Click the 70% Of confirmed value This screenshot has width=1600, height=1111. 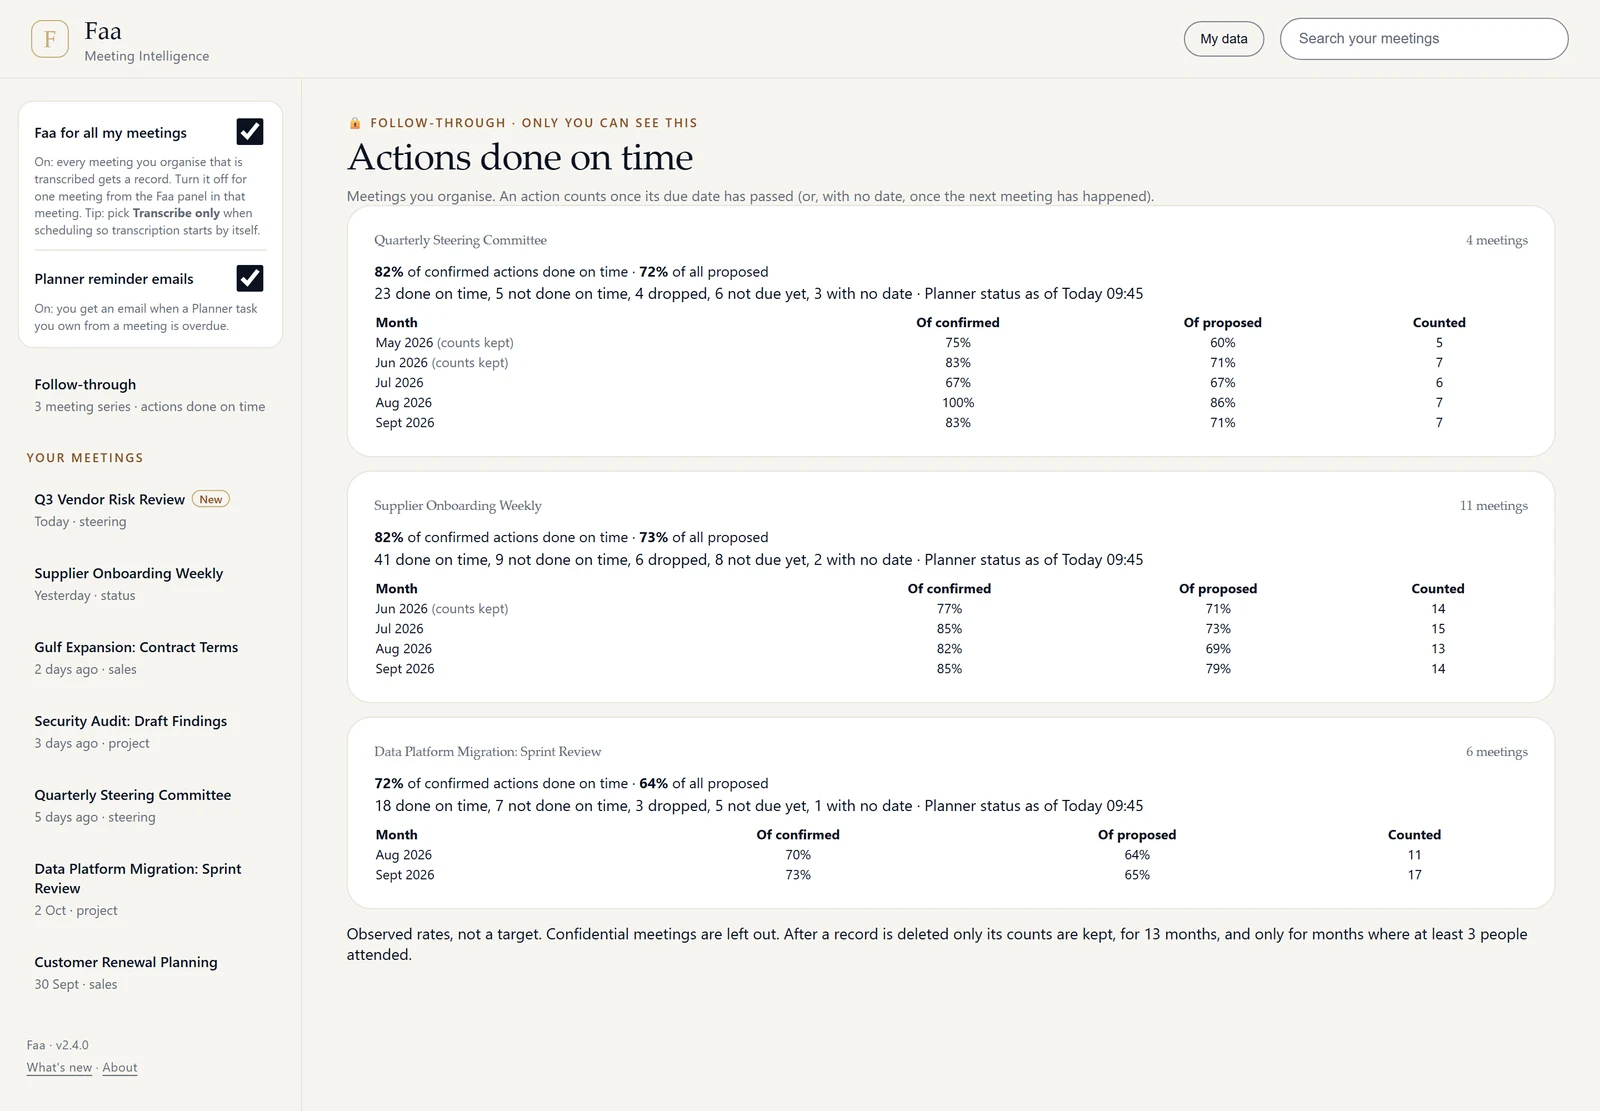pyautogui.click(x=798, y=855)
